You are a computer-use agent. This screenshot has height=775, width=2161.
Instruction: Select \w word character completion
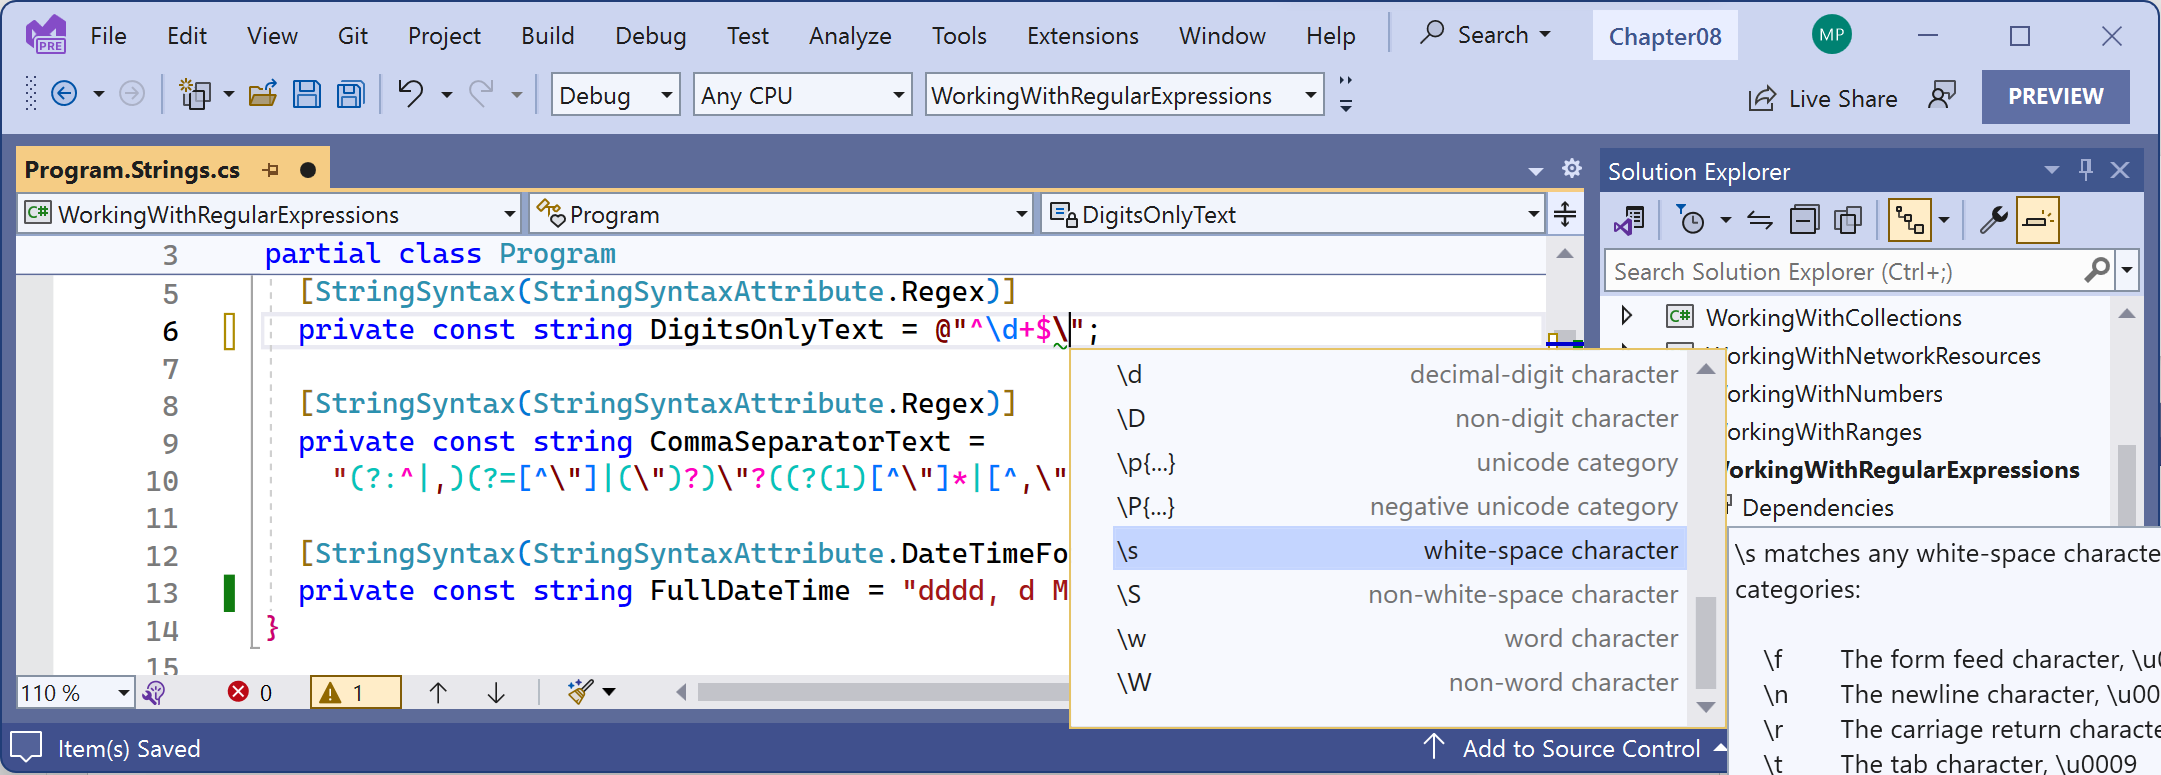click(1399, 638)
